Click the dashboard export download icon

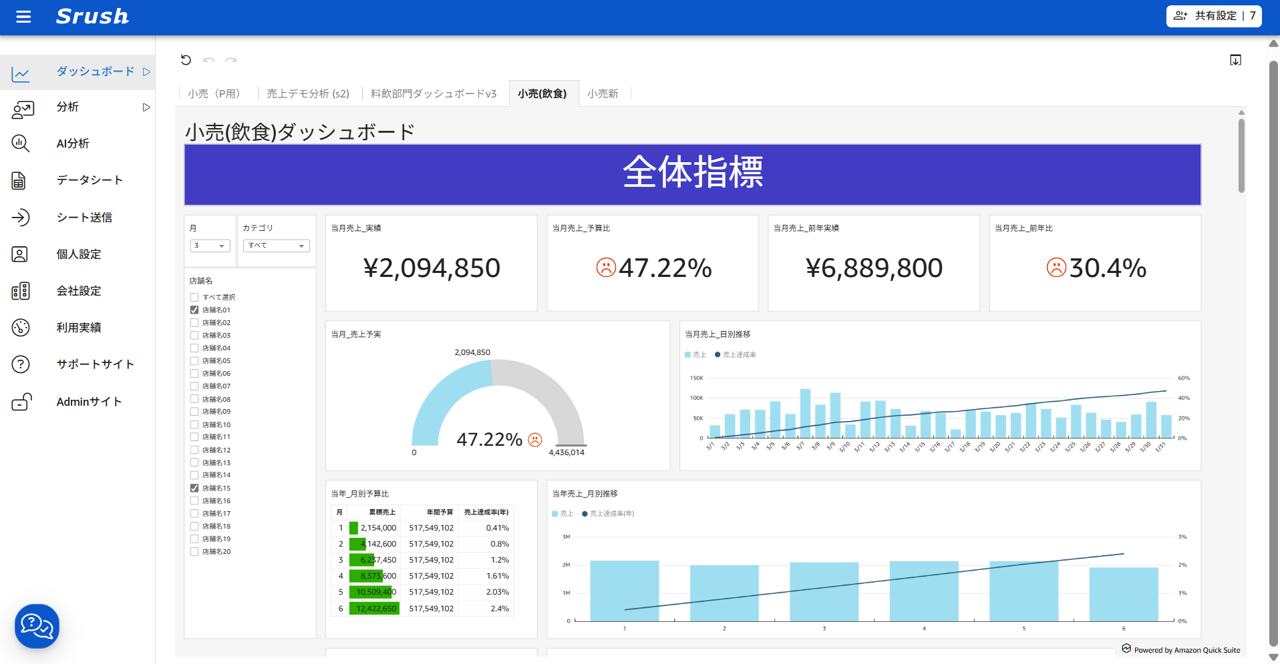click(1235, 60)
